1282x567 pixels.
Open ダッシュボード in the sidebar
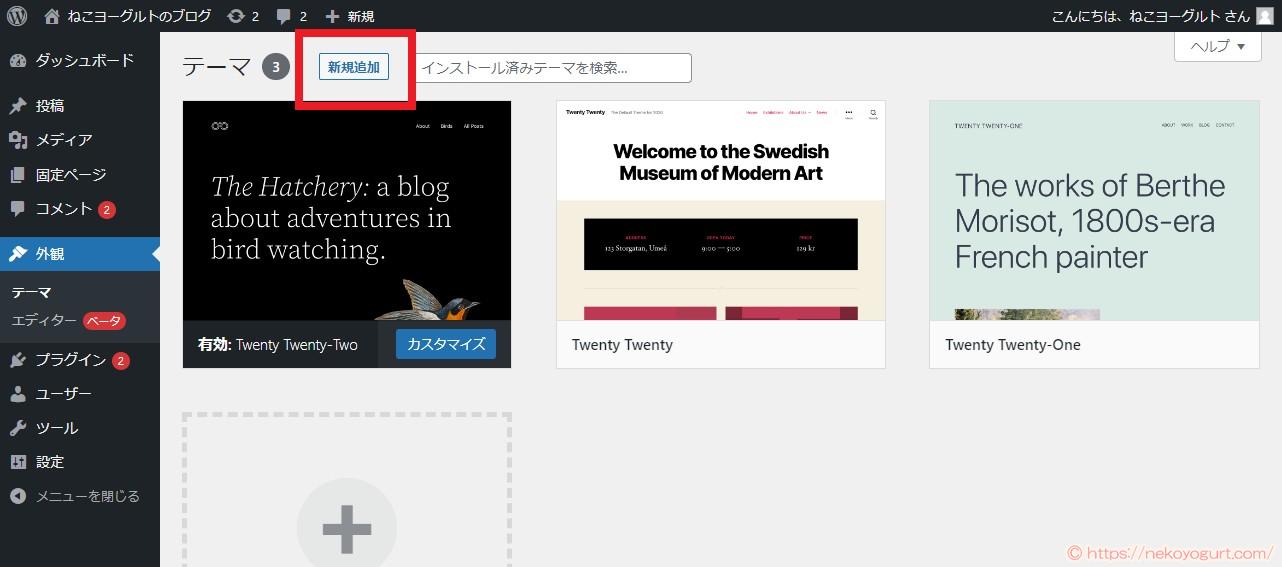pyautogui.click(x=84, y=60)
